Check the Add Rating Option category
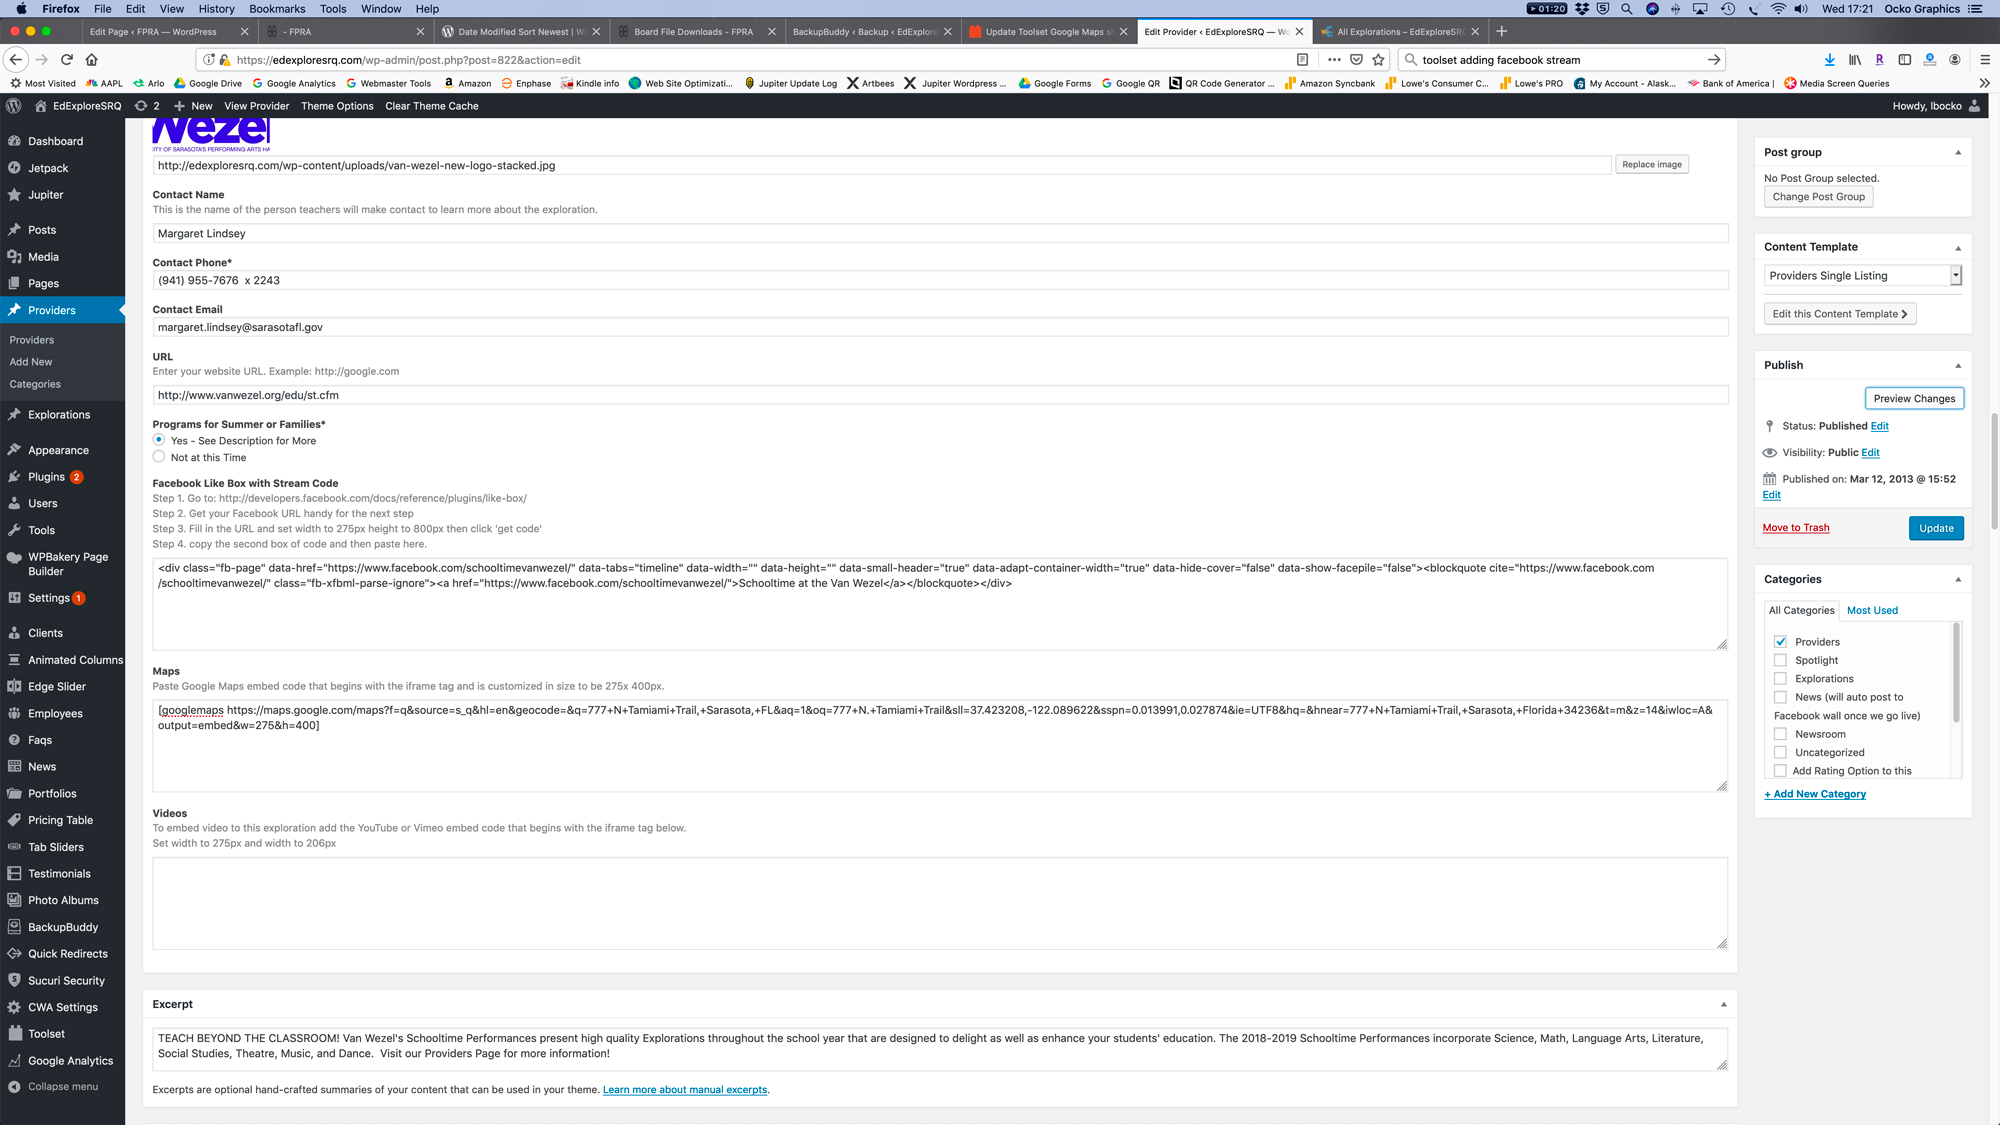 [1780, 771]
